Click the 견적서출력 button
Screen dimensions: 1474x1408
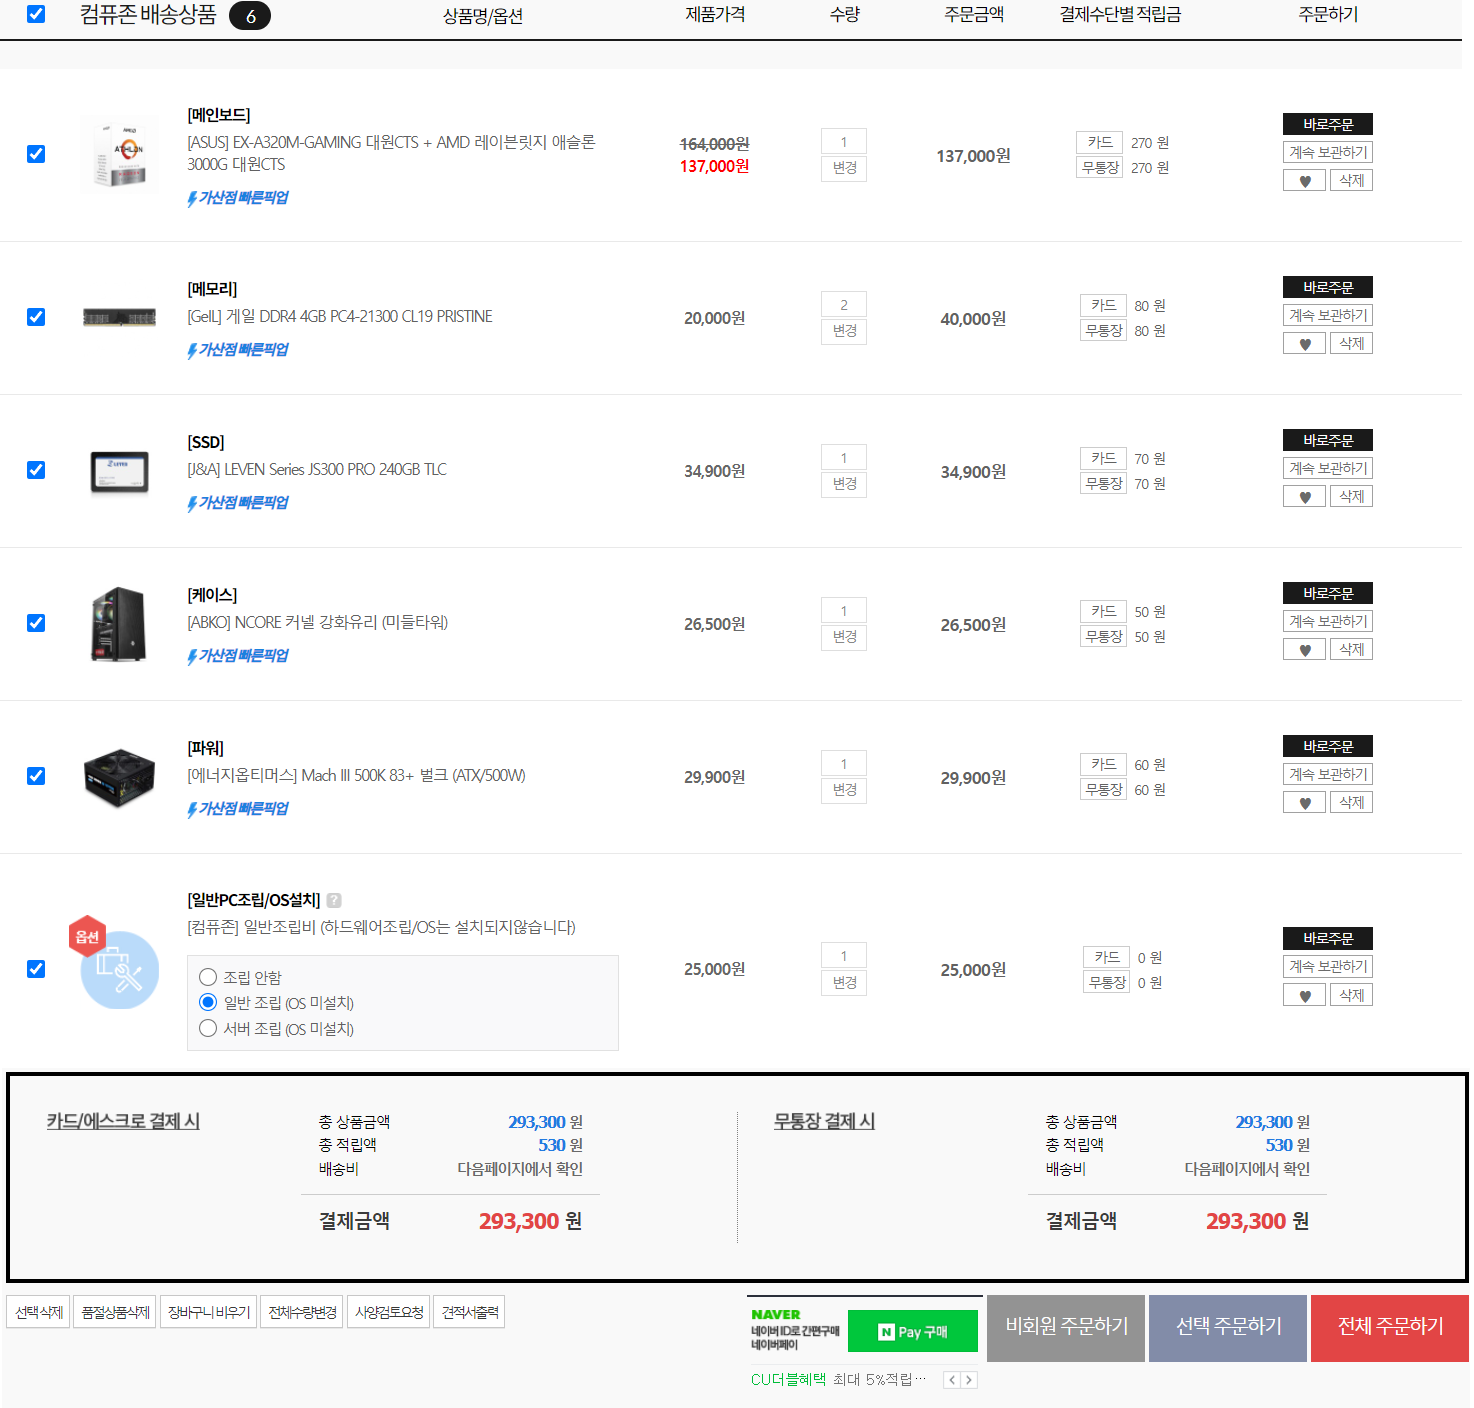pyautogui.click(x=469, y=1312)
